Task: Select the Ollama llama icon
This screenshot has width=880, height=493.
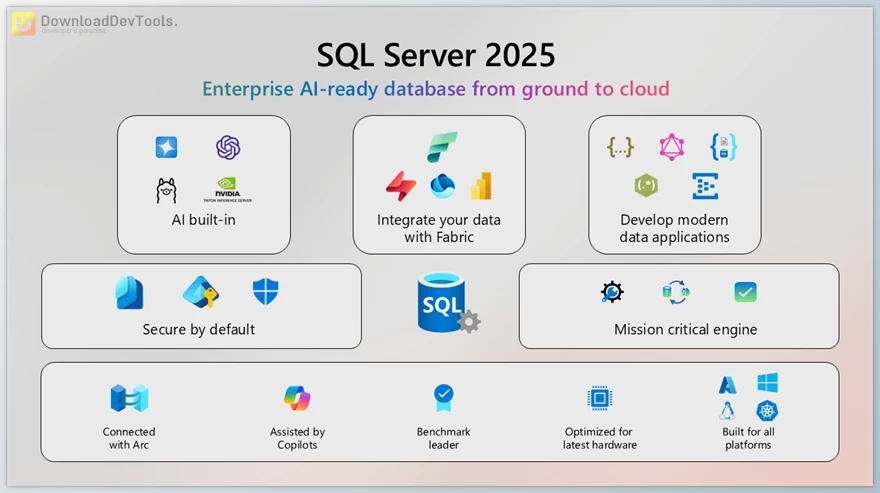Action: pos(166,189)
